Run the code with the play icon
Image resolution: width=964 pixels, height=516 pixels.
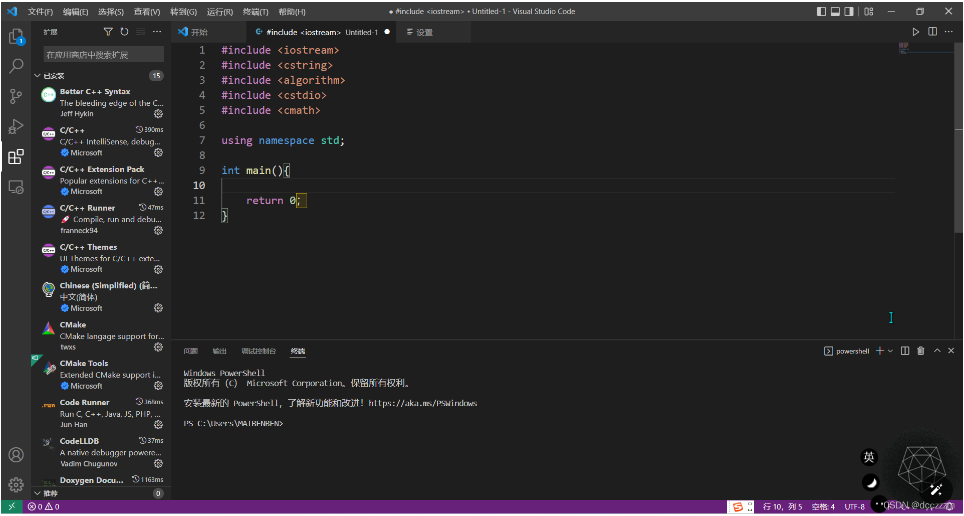916,32
